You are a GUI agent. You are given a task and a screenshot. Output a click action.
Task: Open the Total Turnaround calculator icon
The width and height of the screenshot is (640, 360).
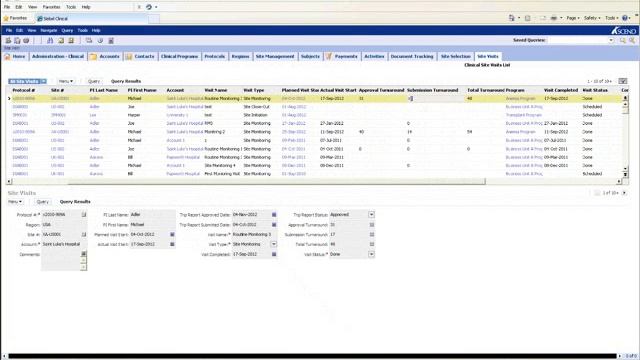pos(372,244)
